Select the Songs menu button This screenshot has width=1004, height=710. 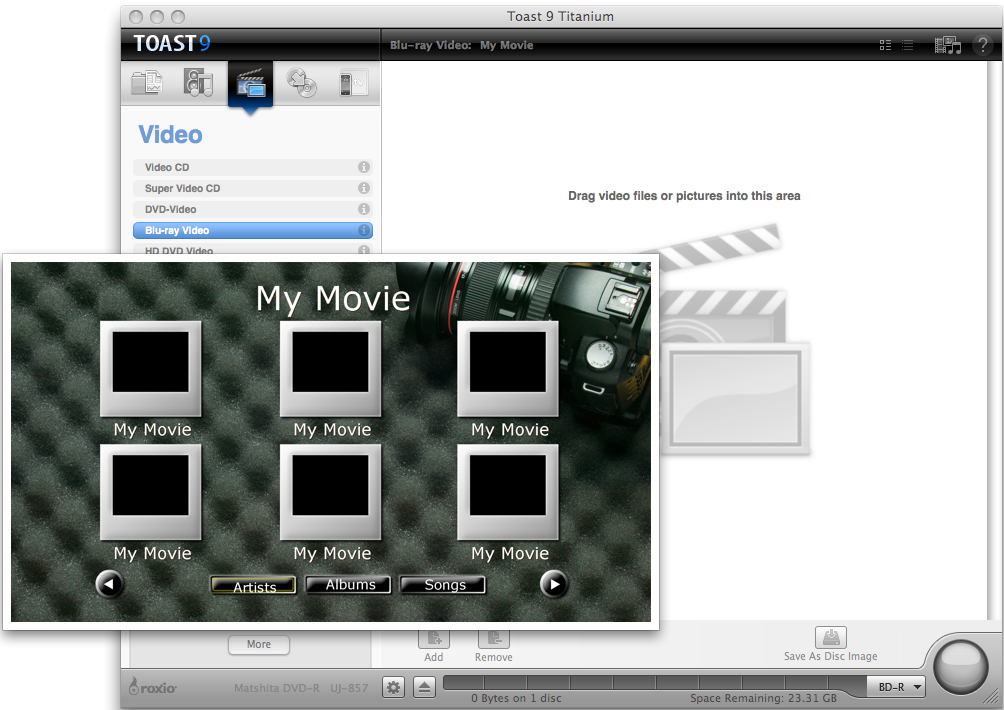(x=443, y=585)
